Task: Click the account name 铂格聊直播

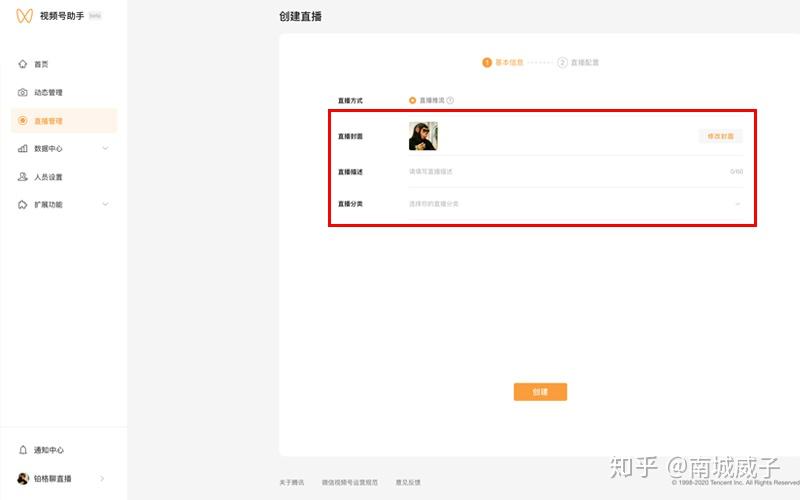Action: (53, 479)
